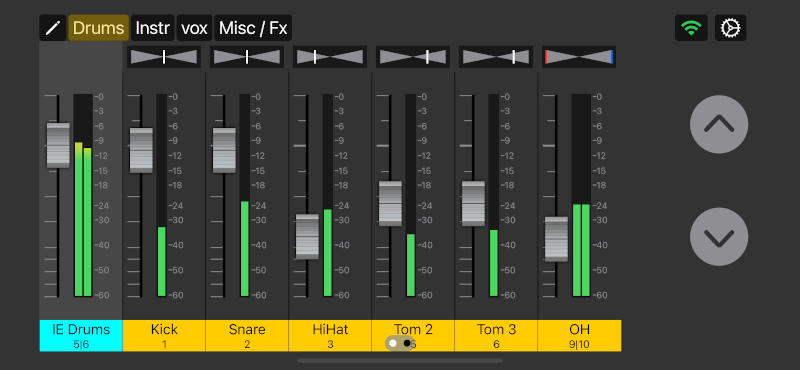The width and height of the screenshot is (800, 370).
Task: Click the IE Drums fader handle
Action: tap(58, 145)
